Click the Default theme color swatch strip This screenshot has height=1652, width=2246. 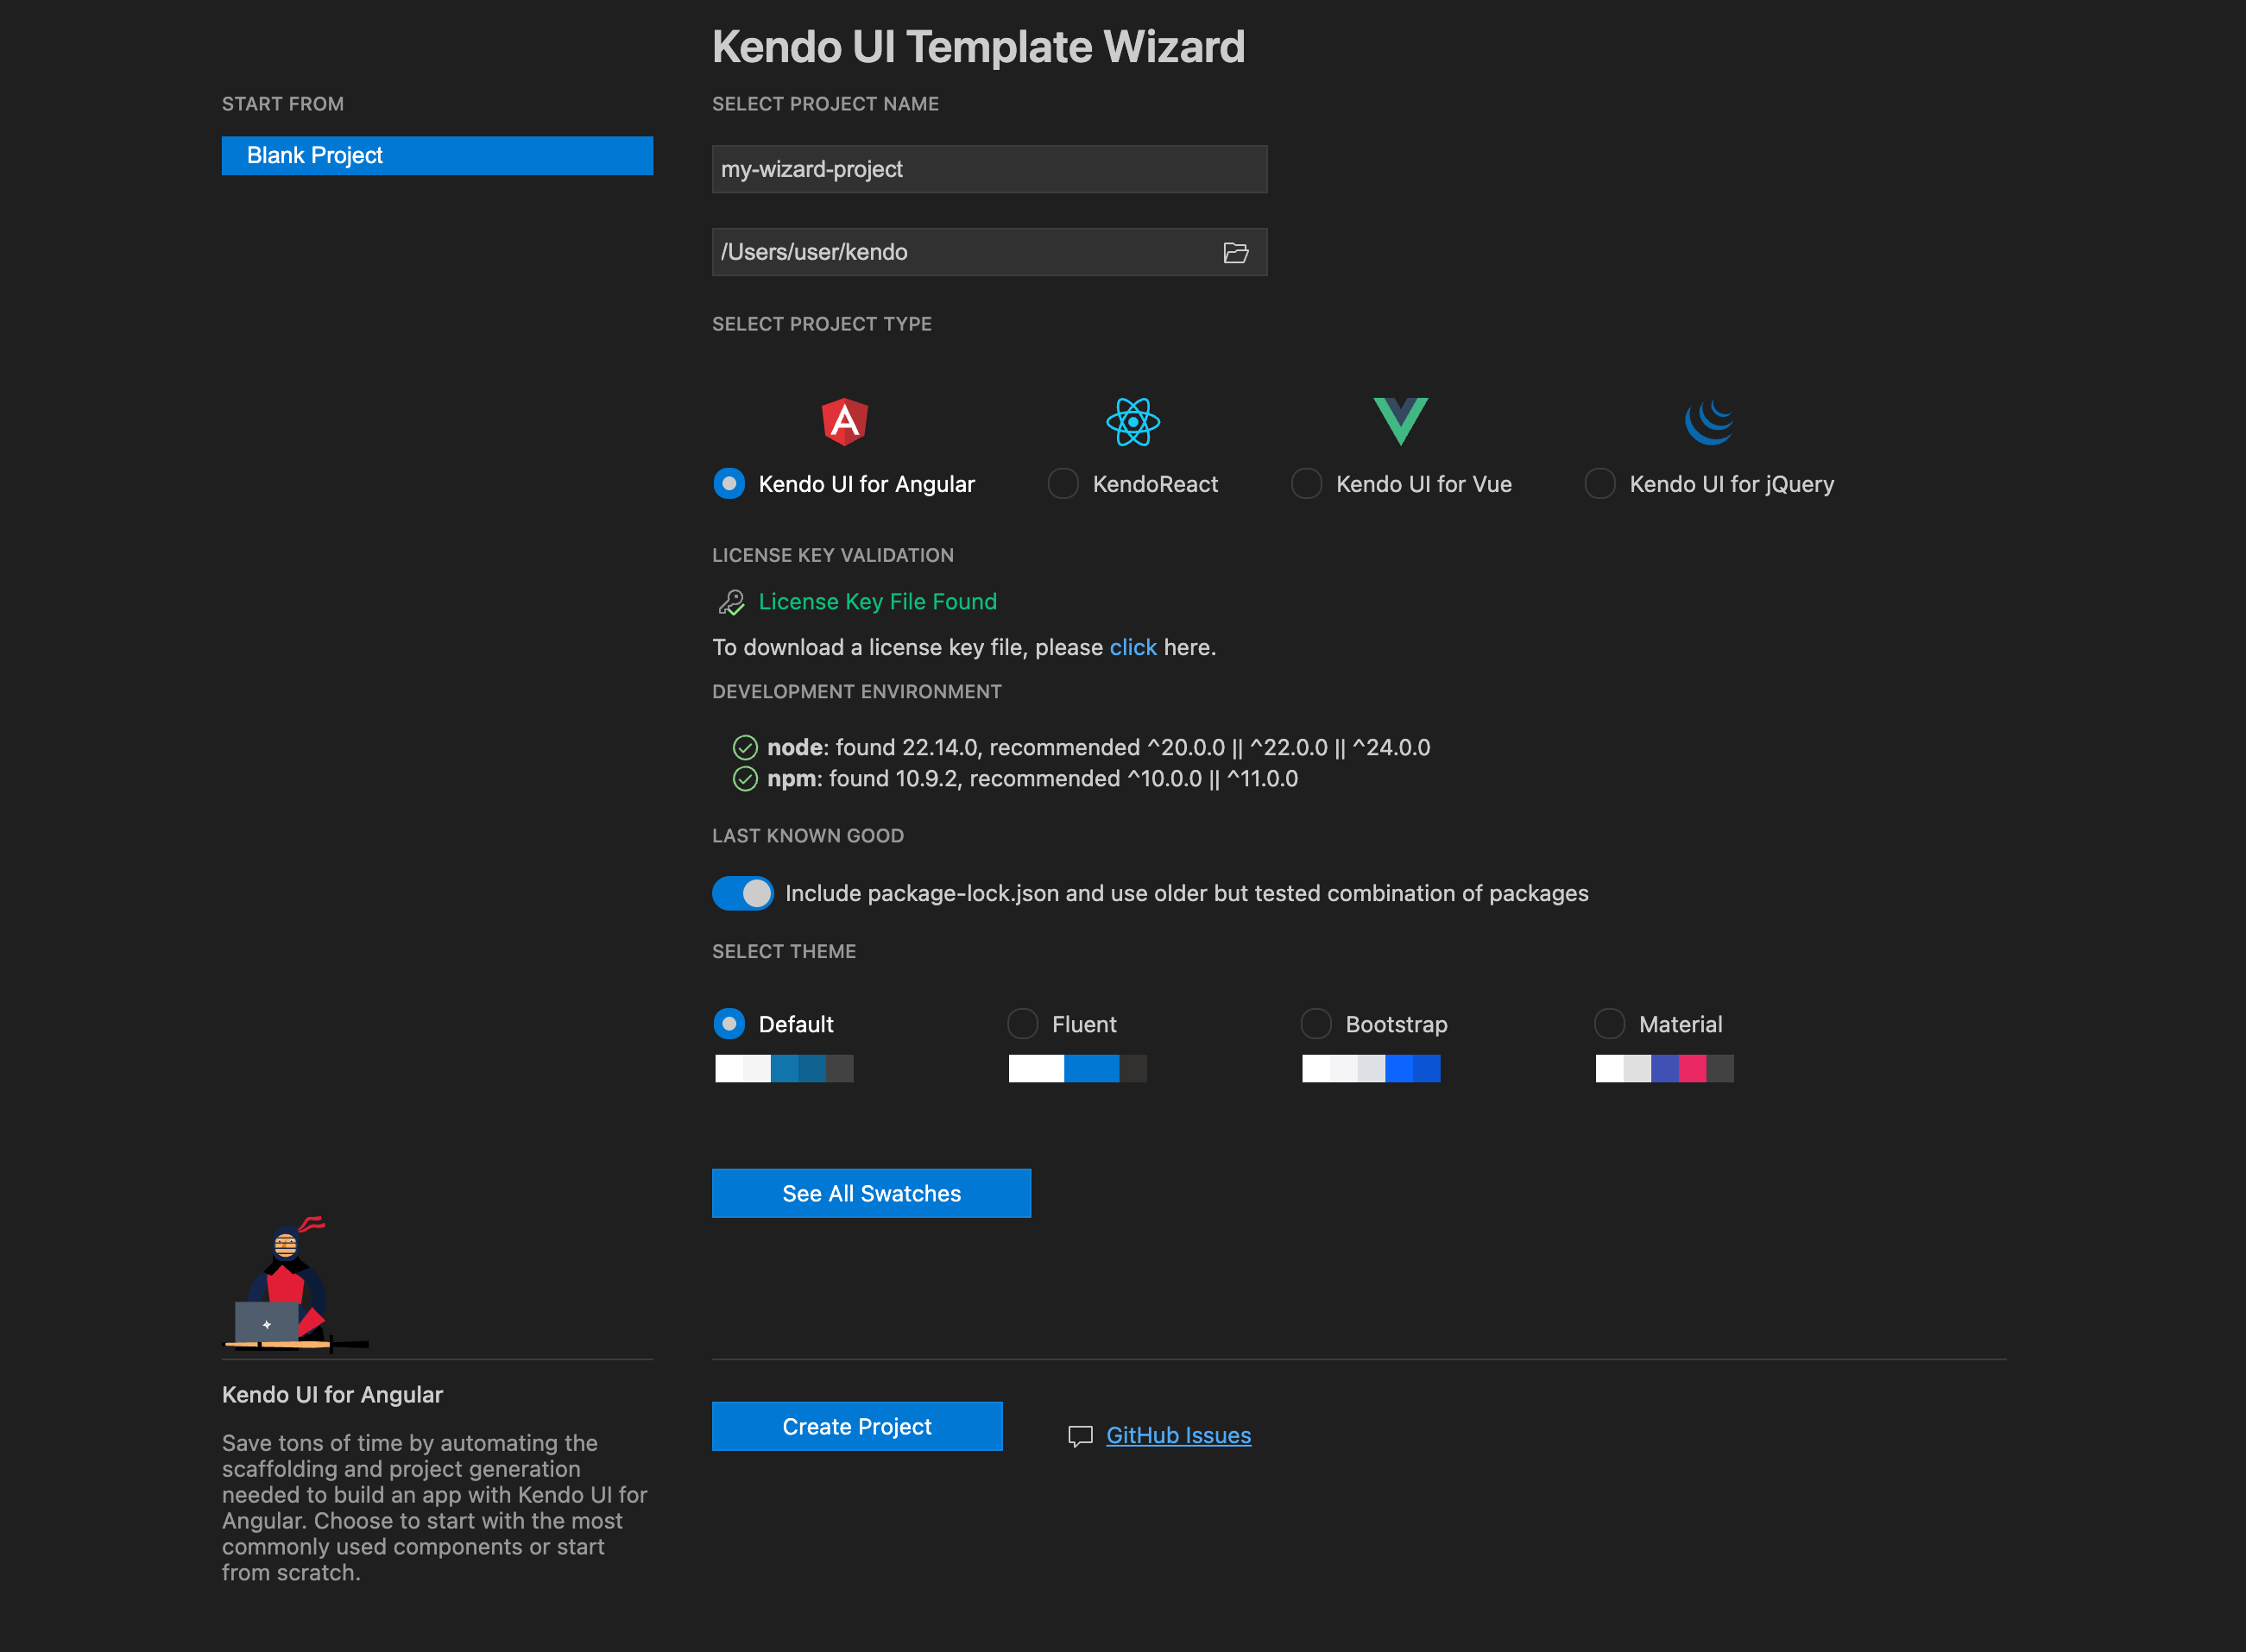pyautogui.click(x=784, y=1068)
